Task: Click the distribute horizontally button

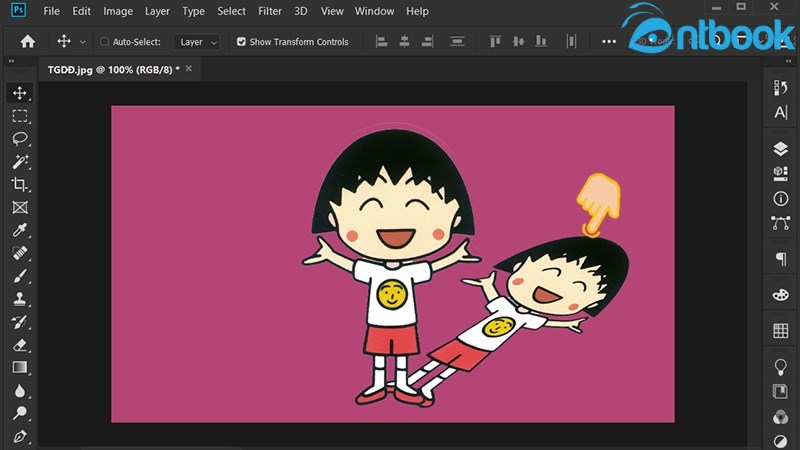Action: tap(571, 41)
